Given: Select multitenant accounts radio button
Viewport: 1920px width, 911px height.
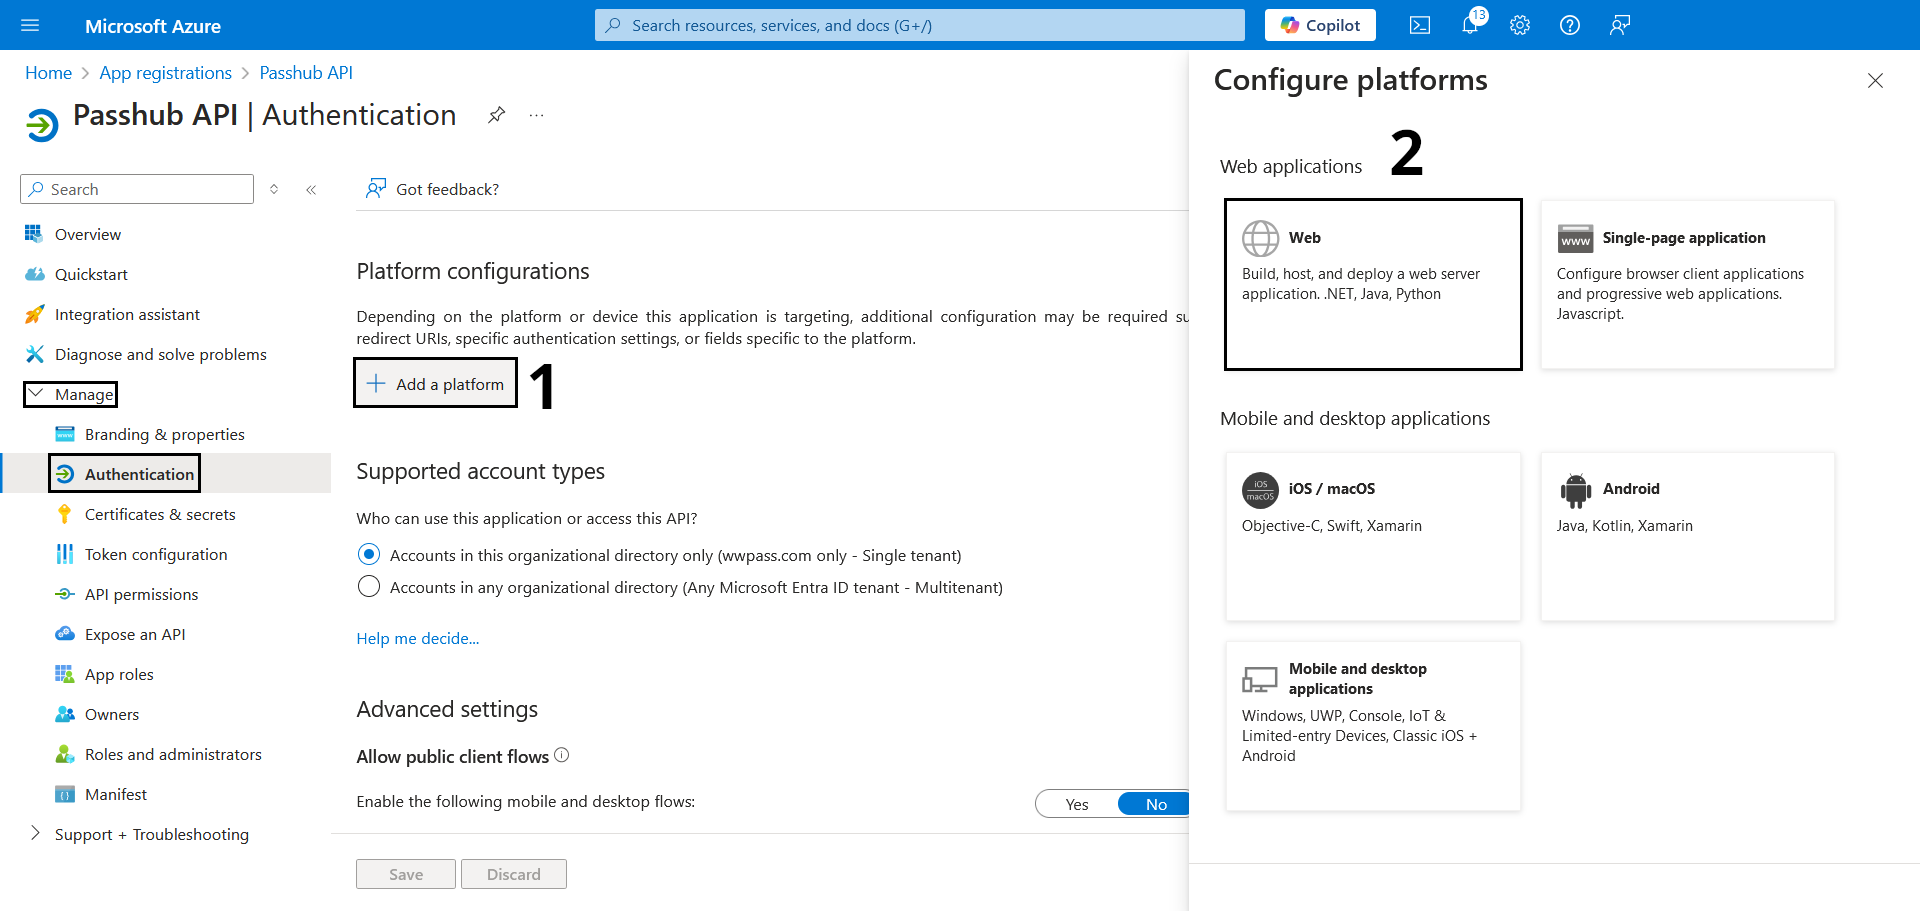Looking at the screenshot, I should coord(369,586).
